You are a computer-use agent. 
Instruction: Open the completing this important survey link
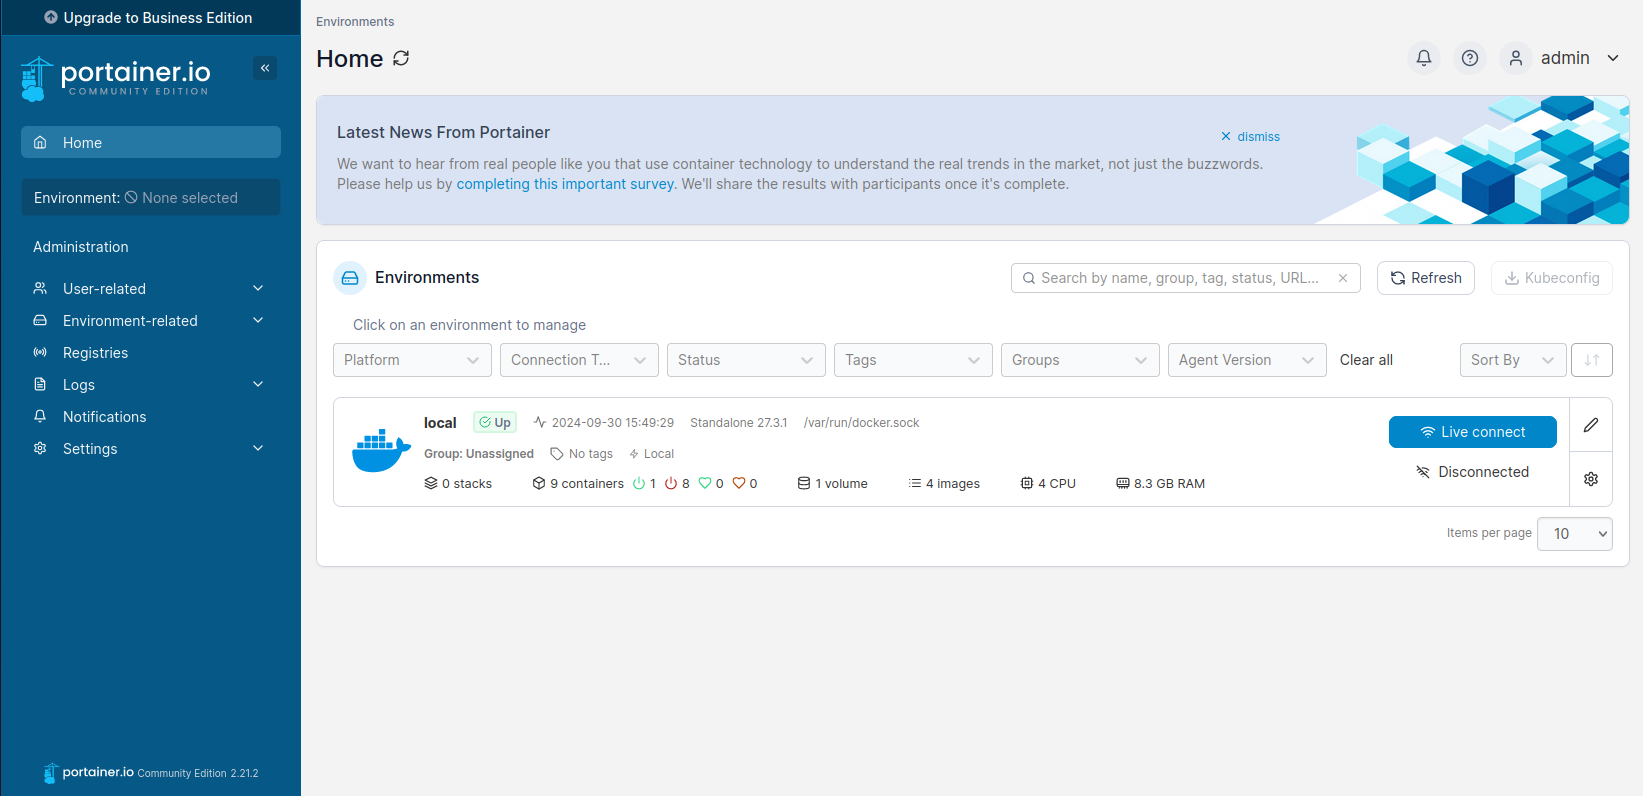point(566,184)
